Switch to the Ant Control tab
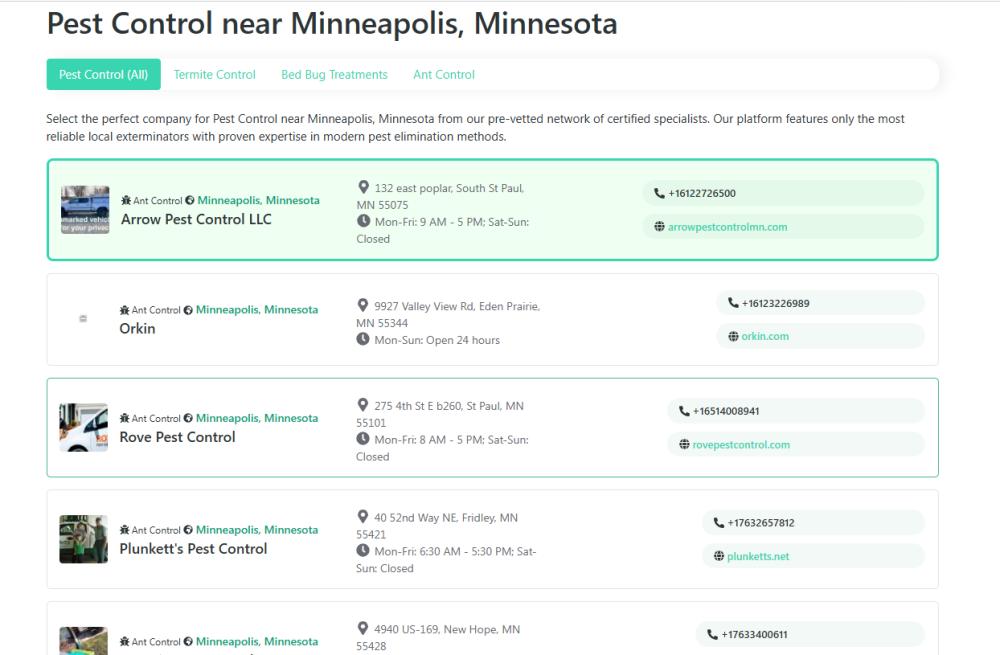1000x655 pixels. (x=444, y=75)
